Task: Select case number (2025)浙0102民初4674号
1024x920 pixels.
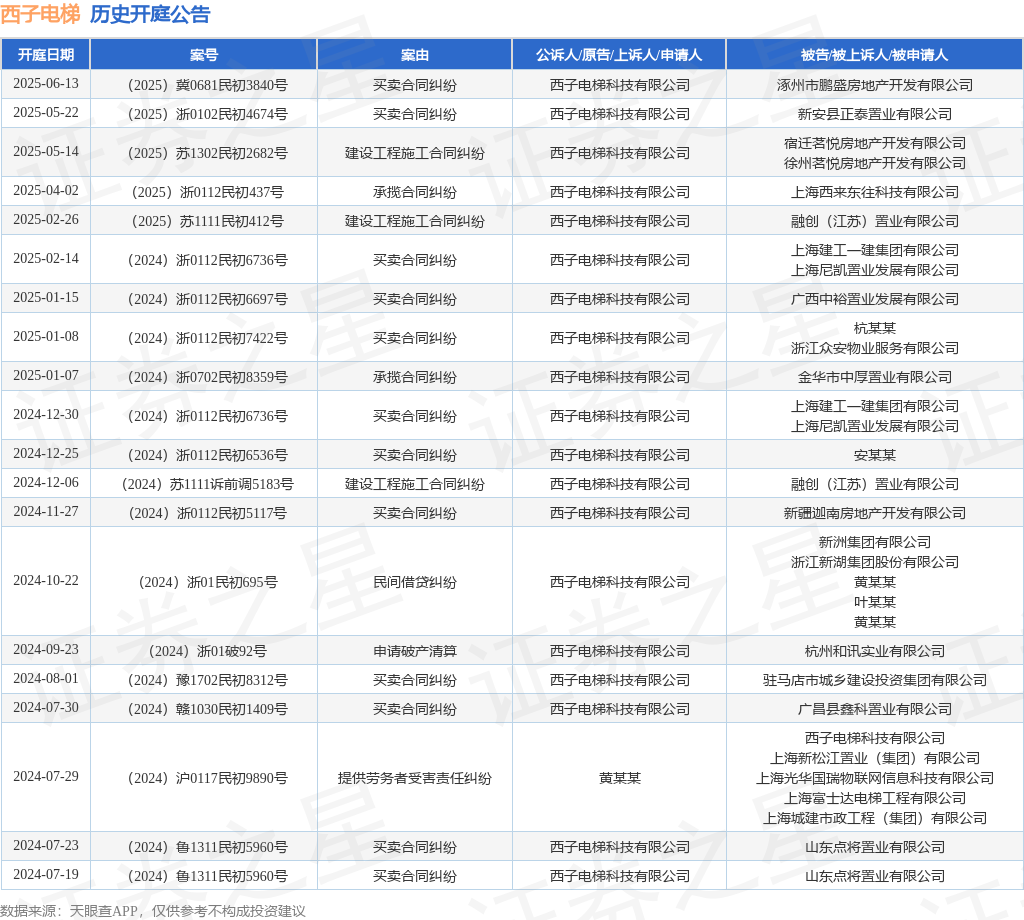Action: click(204, 114)
